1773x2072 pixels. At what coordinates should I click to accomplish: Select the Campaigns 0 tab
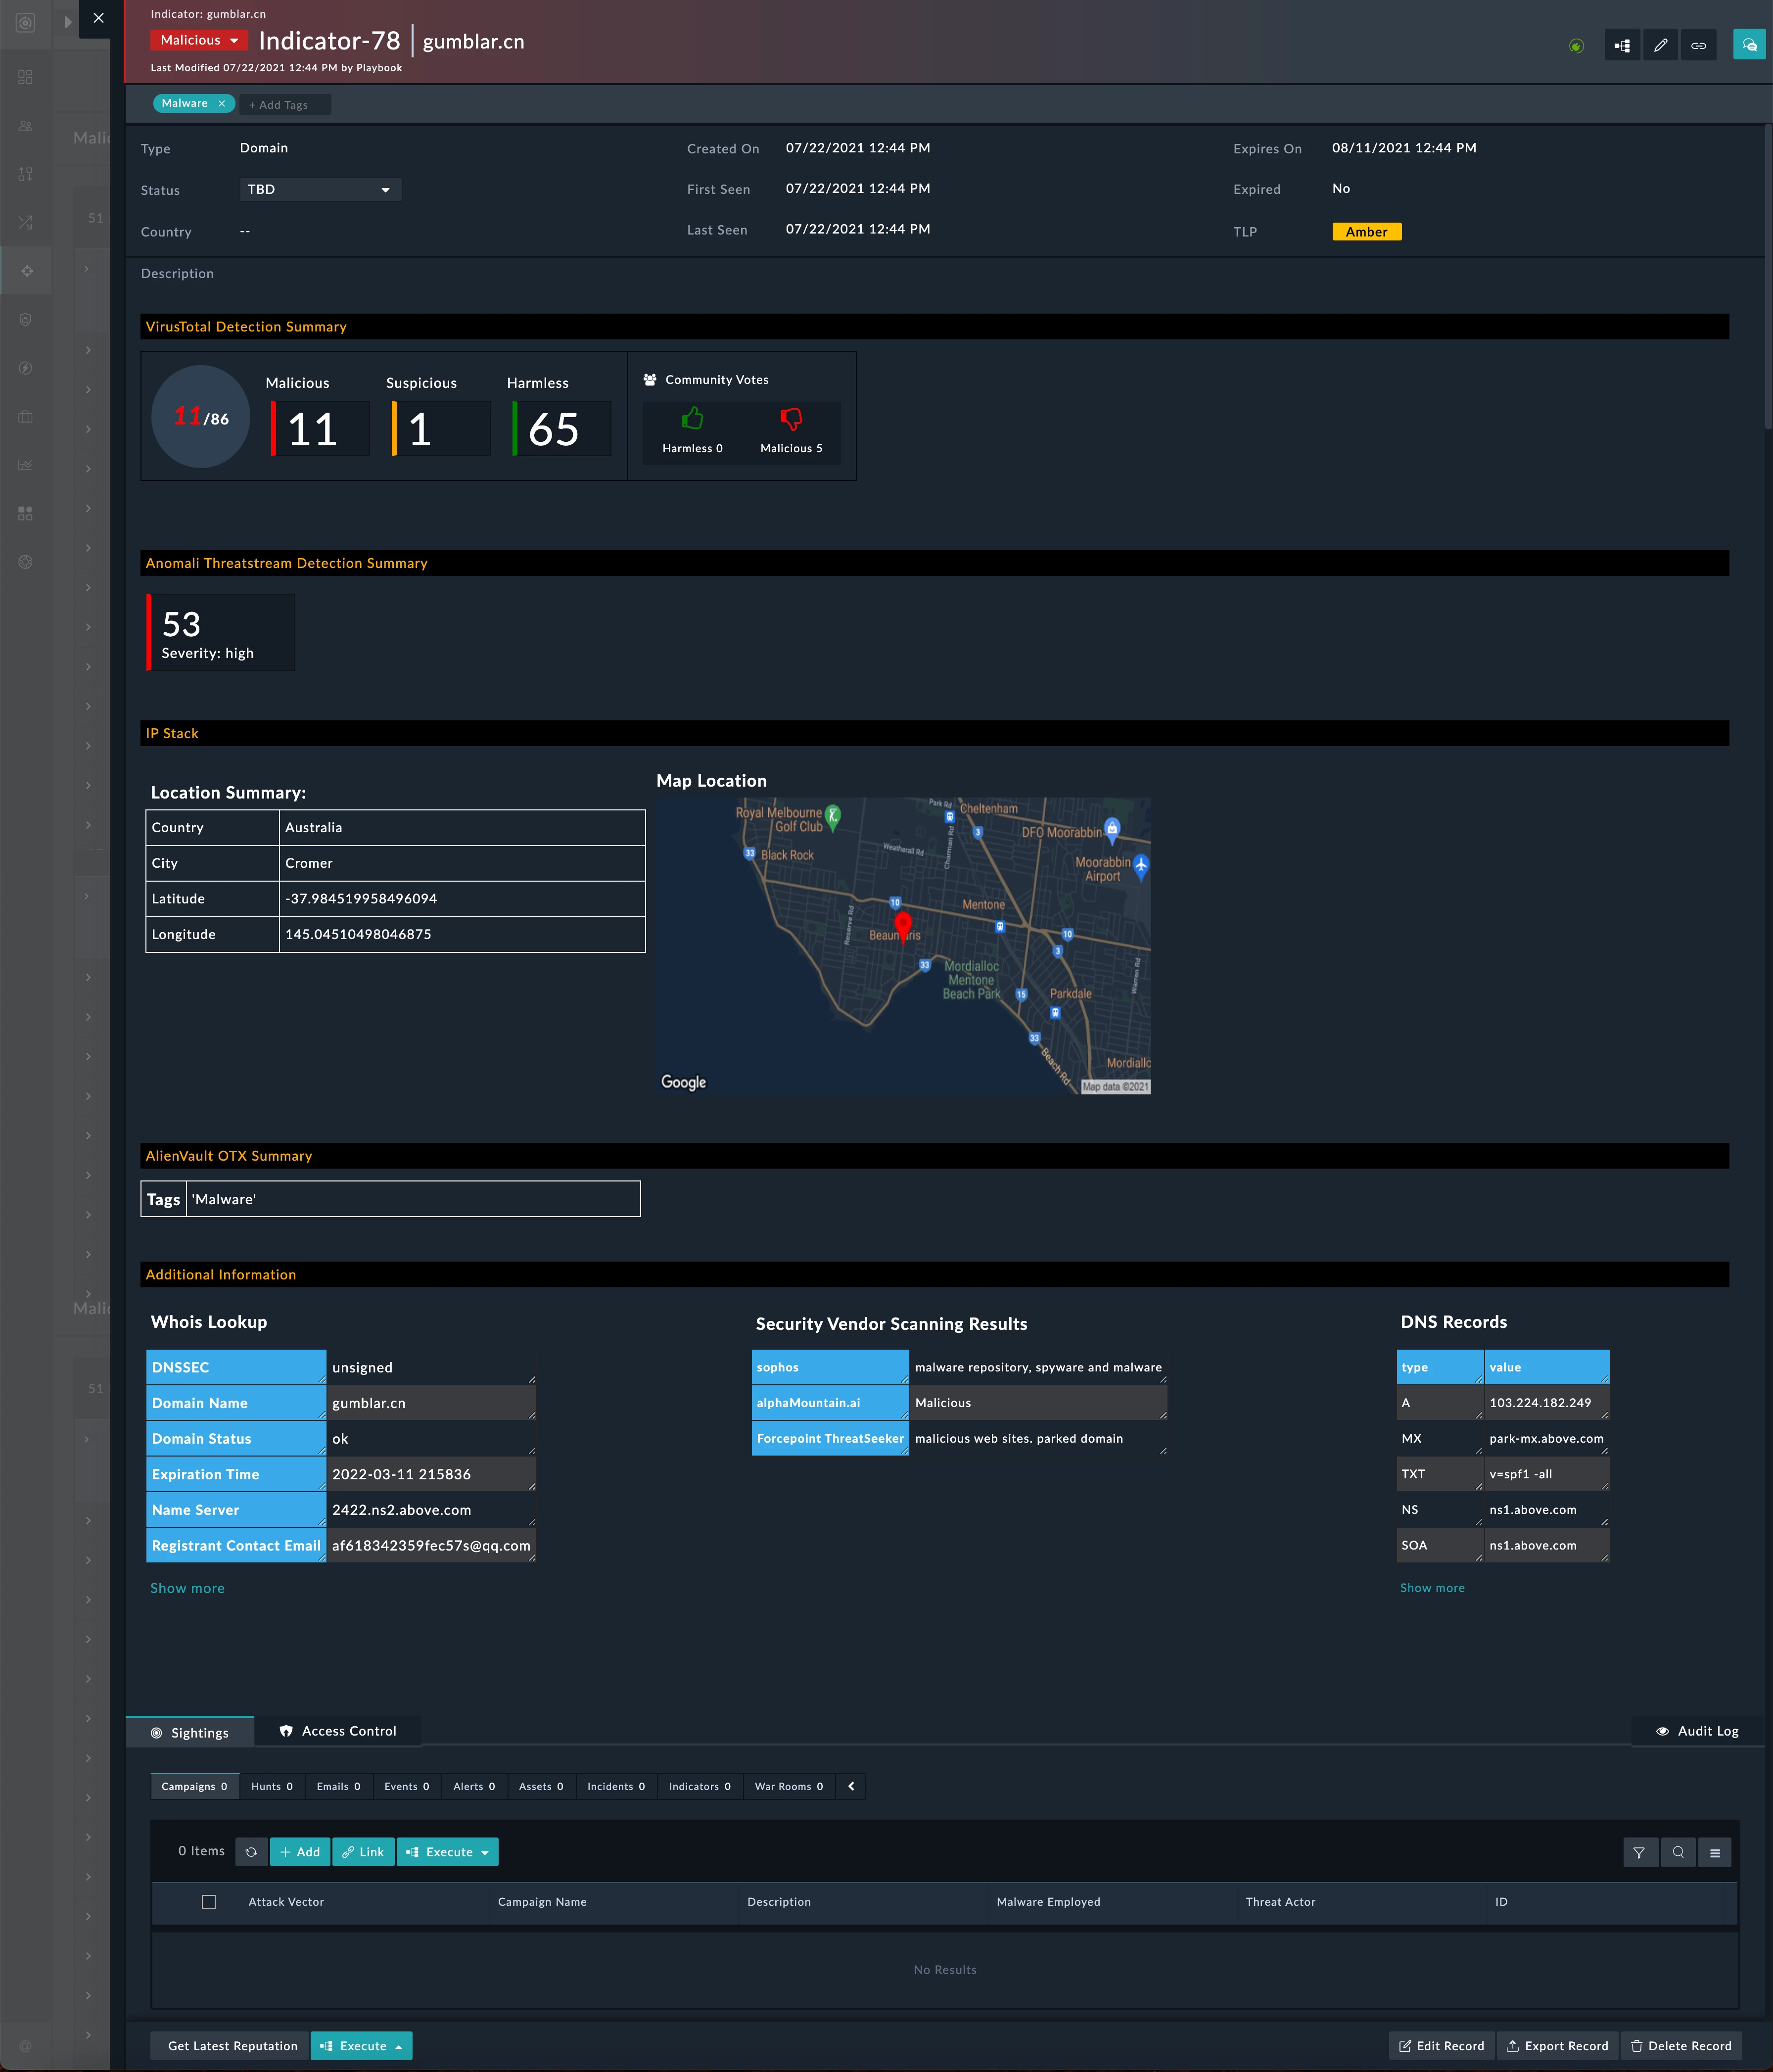pyautogui.click(x=195, y=1787)
